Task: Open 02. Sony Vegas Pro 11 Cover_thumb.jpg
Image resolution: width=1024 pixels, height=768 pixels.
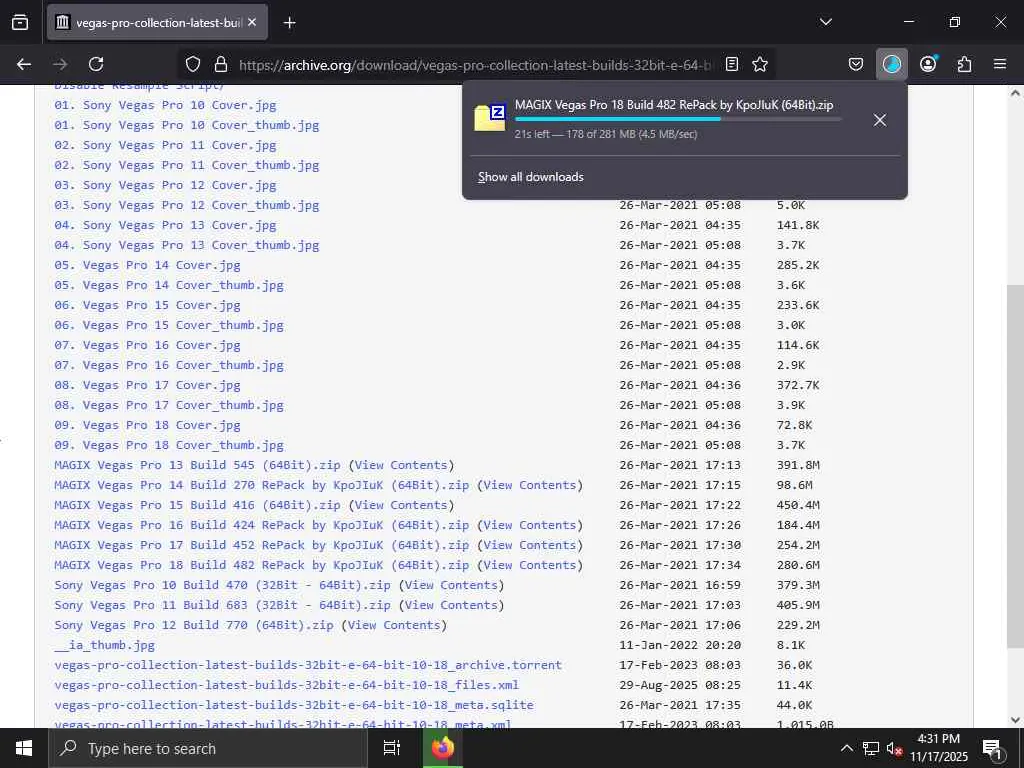Action: tap(187, 165)
